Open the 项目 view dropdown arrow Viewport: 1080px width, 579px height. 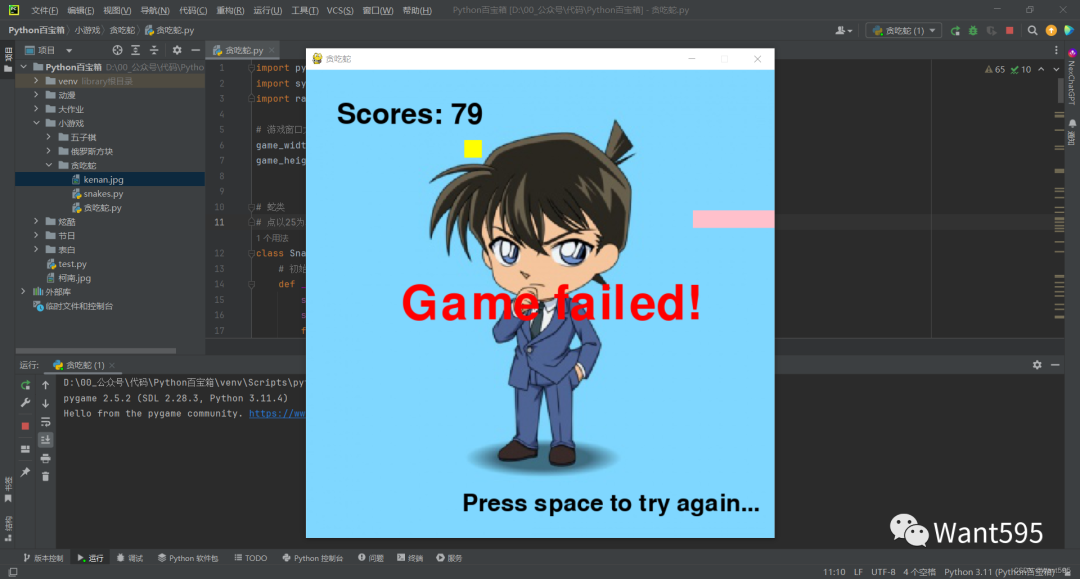click(69, 50)
